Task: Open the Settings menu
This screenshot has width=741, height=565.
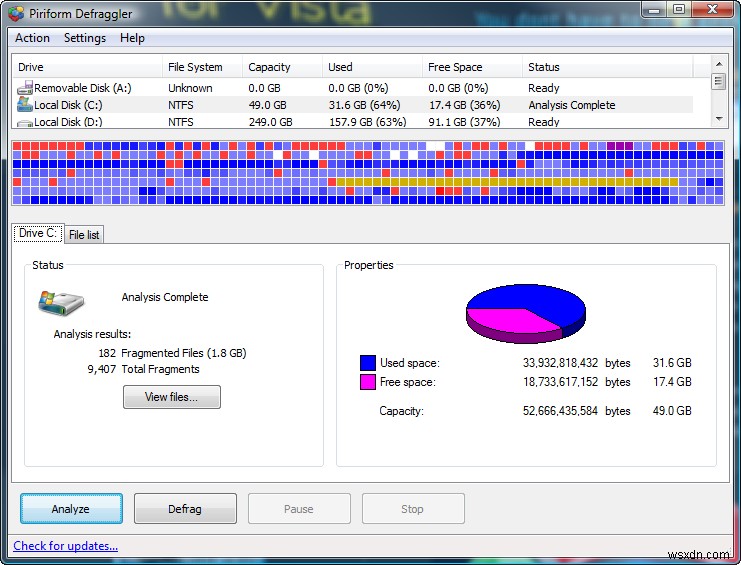Action: [85, 38]
